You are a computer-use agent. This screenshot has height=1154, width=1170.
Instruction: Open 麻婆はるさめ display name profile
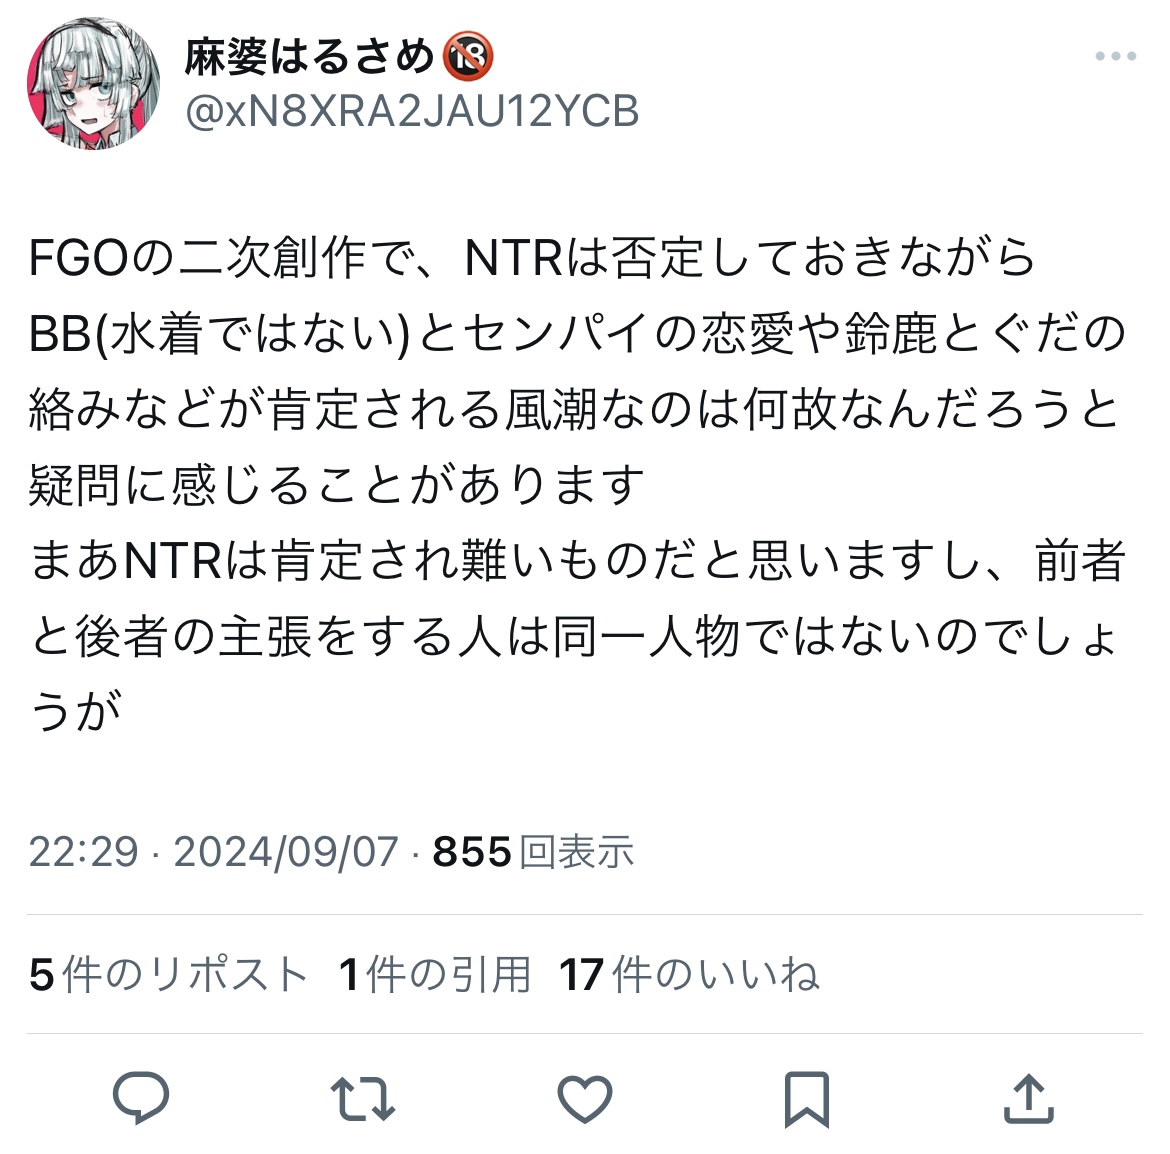[x=309, y=57]
